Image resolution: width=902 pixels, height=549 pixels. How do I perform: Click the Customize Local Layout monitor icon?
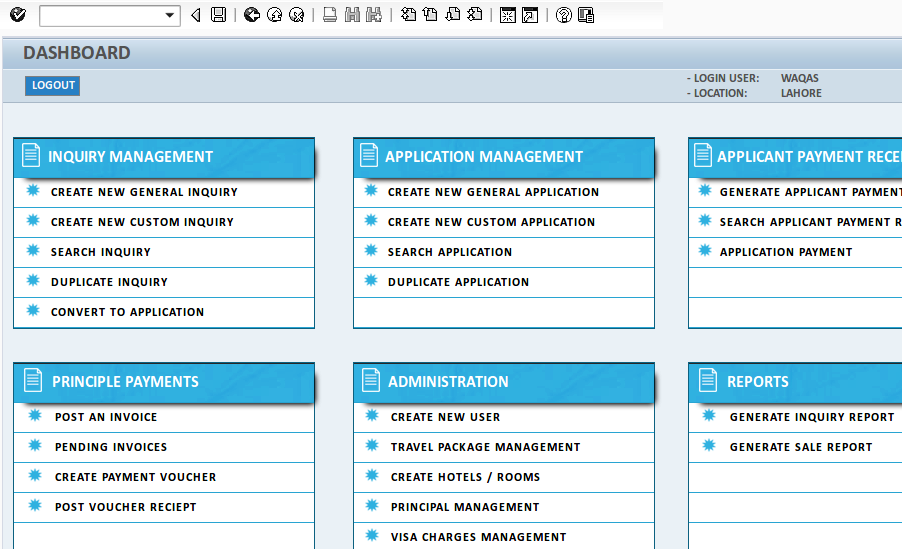click(586, 15)
